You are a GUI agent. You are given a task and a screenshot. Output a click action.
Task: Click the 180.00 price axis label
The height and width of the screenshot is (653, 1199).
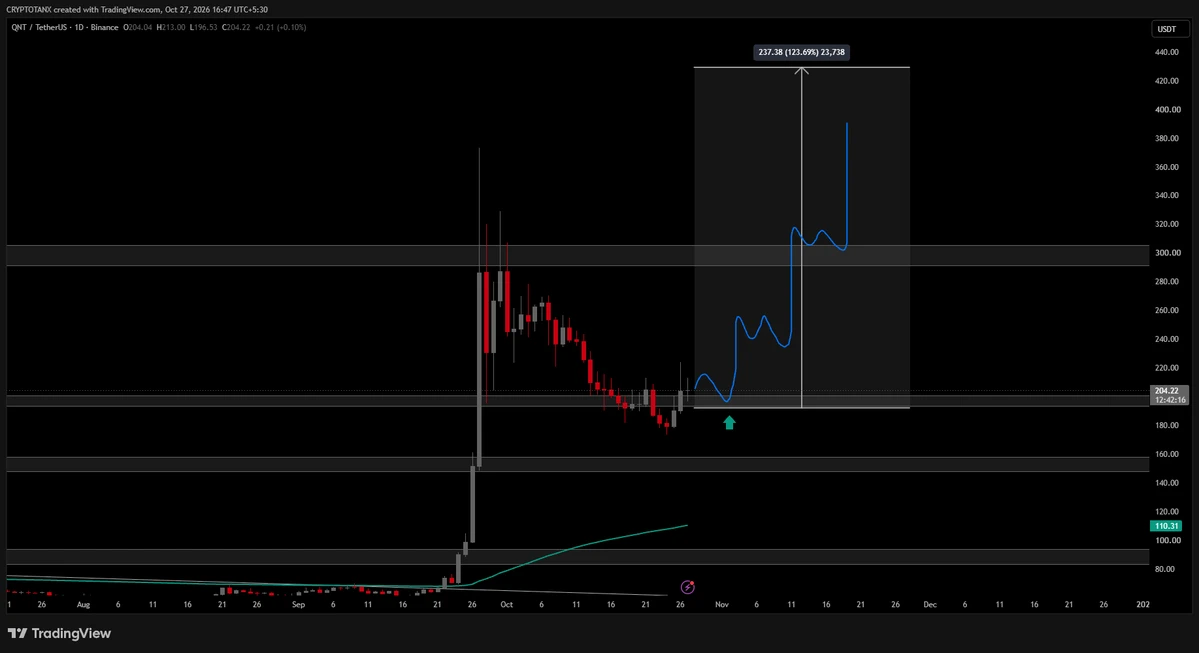(x=1167, y=425)
